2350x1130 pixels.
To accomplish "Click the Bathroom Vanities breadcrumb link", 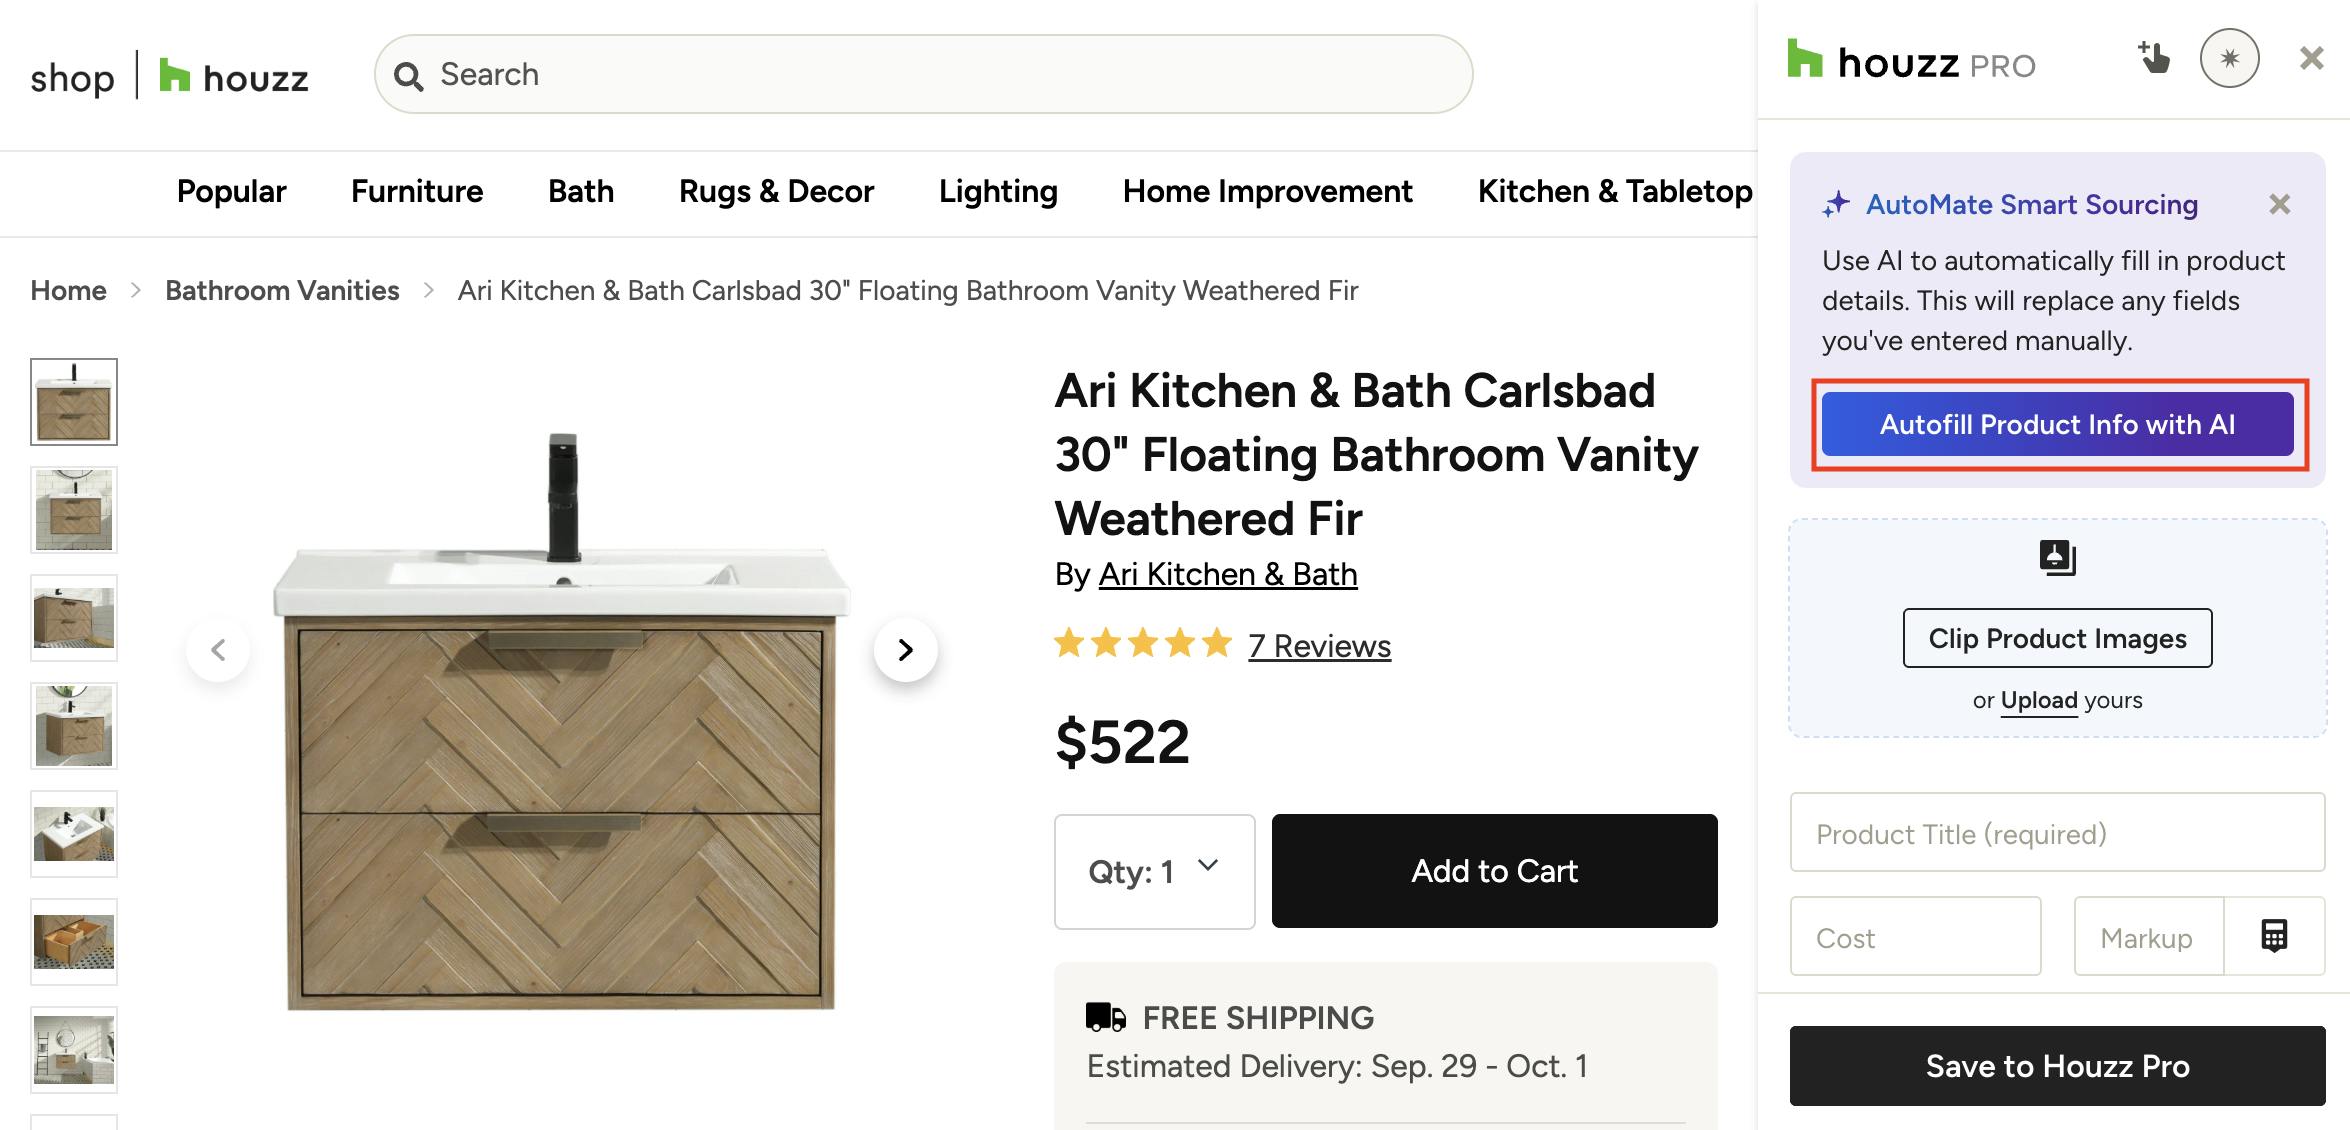I will [282, 291].
